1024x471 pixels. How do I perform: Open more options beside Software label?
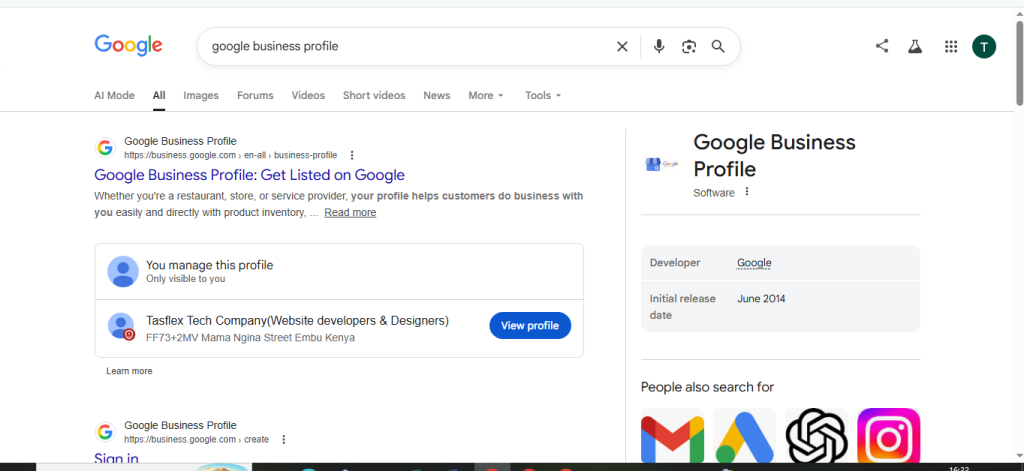click(x=747, y=192)
